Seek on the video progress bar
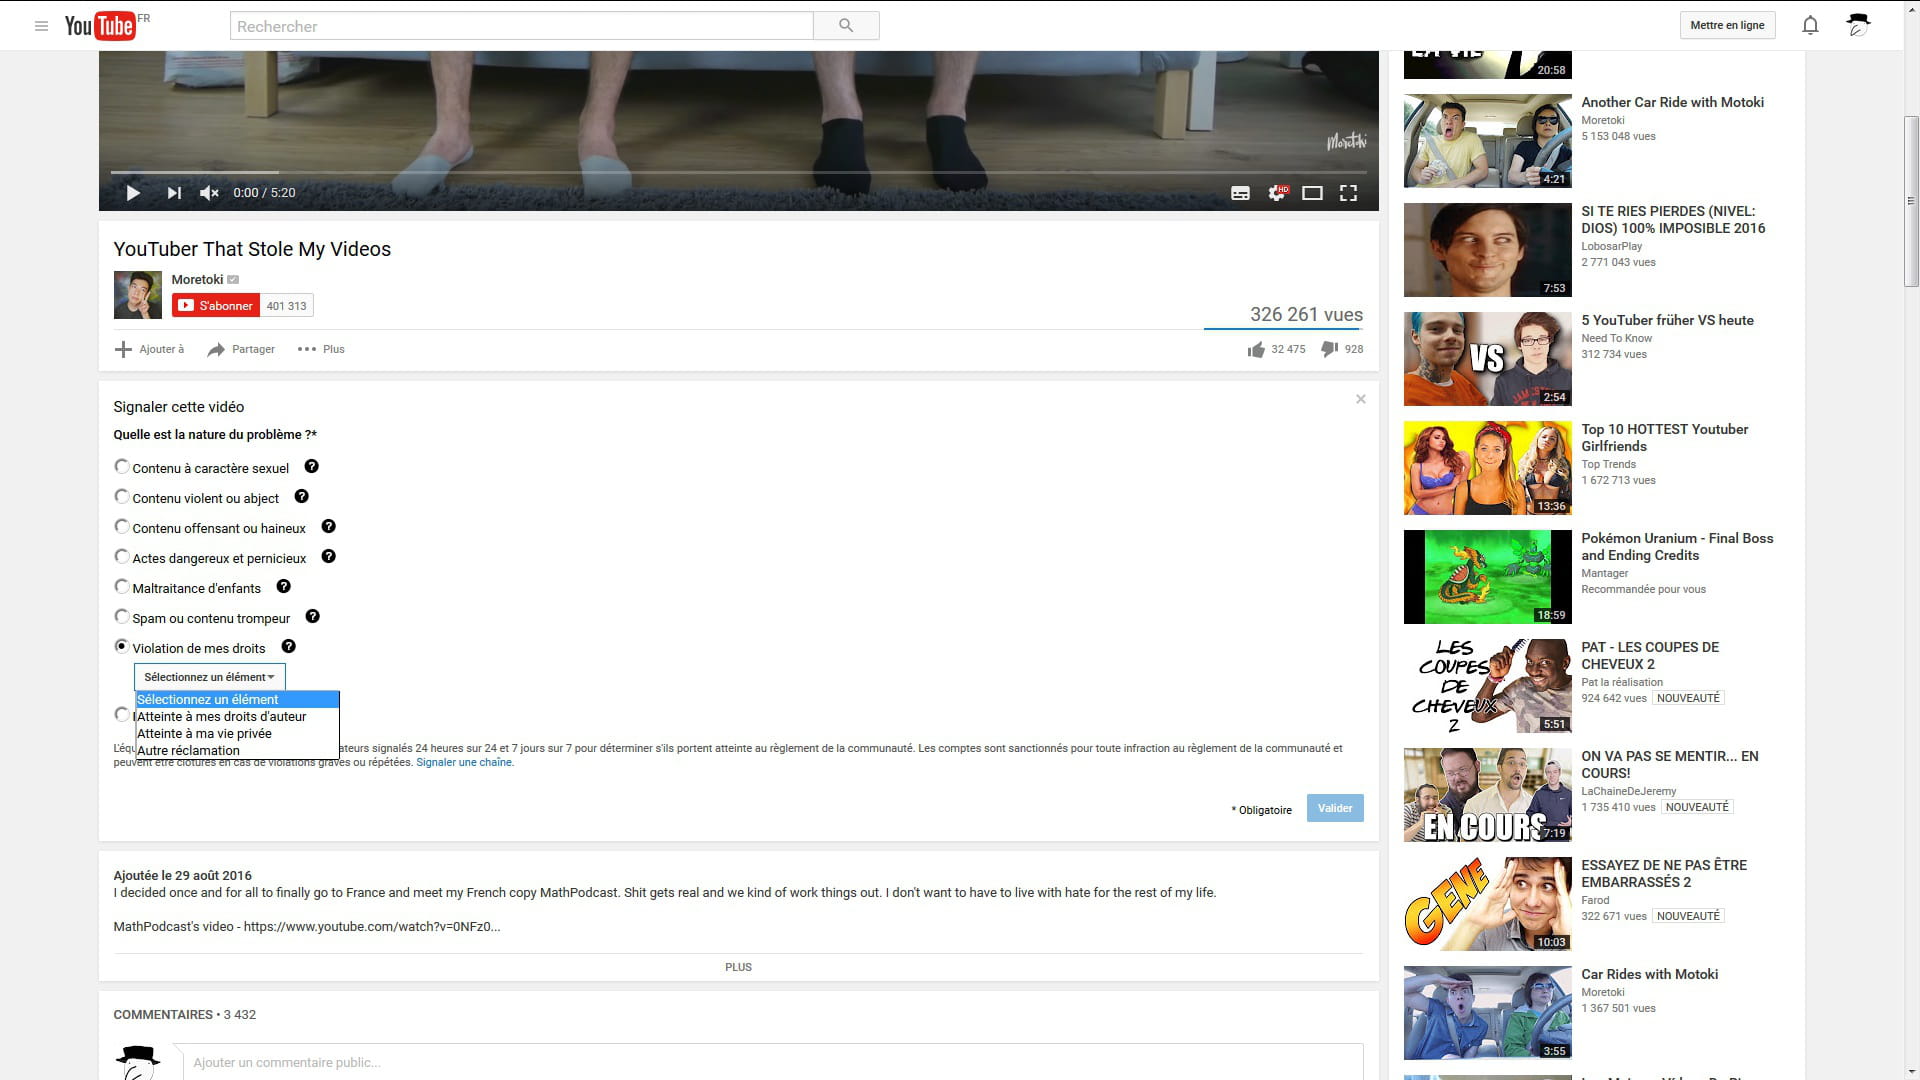The height and width of the screenshot is (1080, 1920). [739, 172]
